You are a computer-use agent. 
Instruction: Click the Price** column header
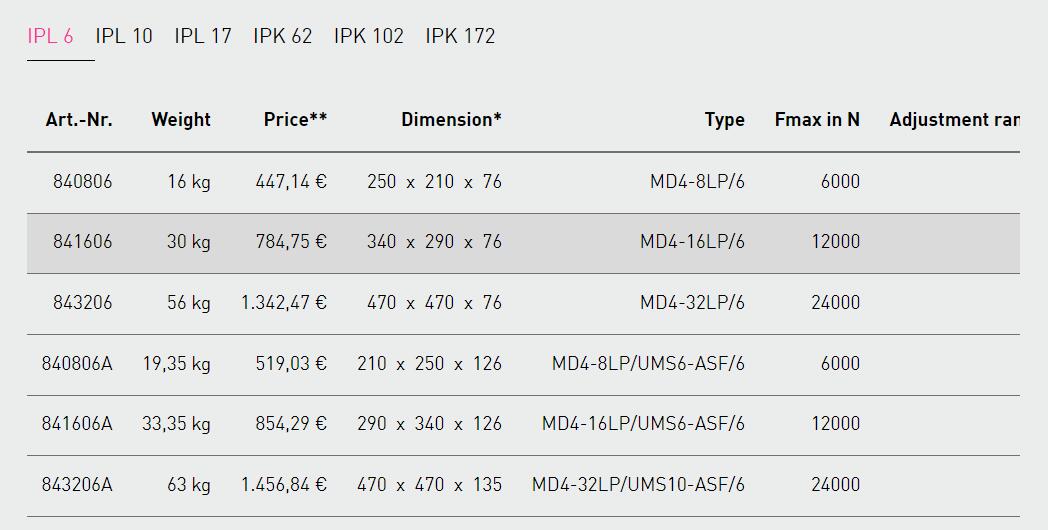pyautogui.click(x=295, y=120)
